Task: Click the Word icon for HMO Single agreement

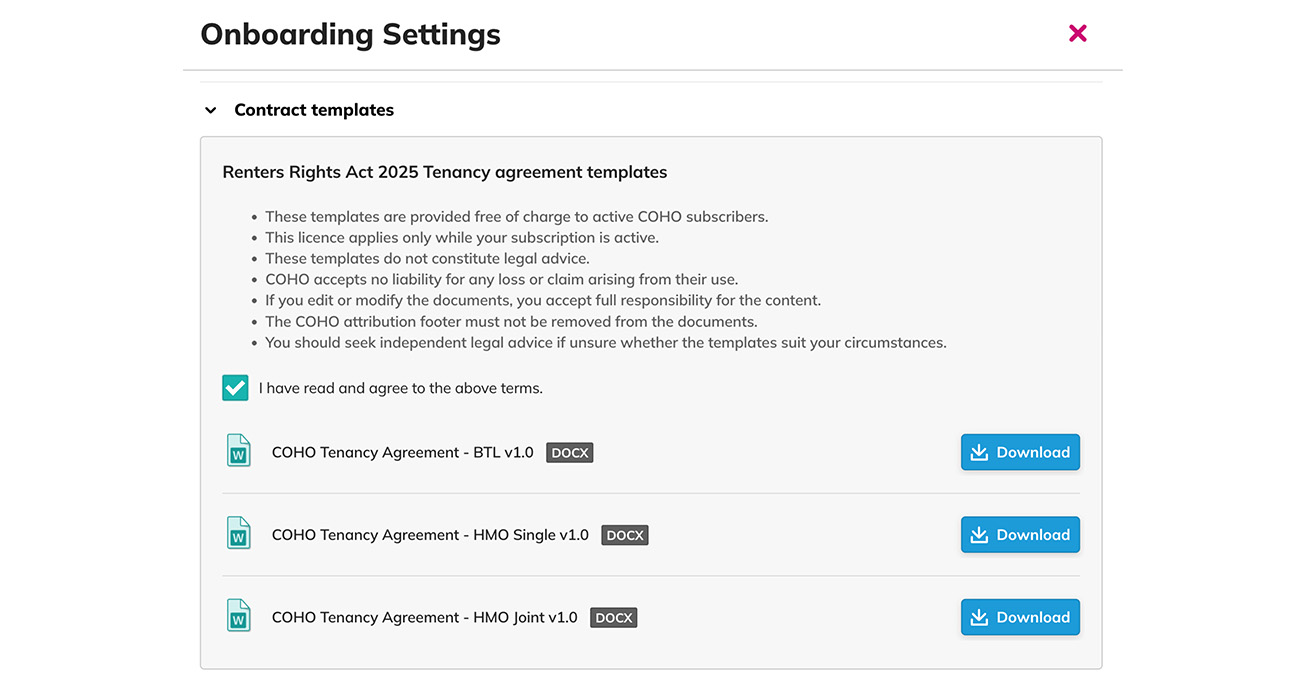Action: [x=238, y=533]
